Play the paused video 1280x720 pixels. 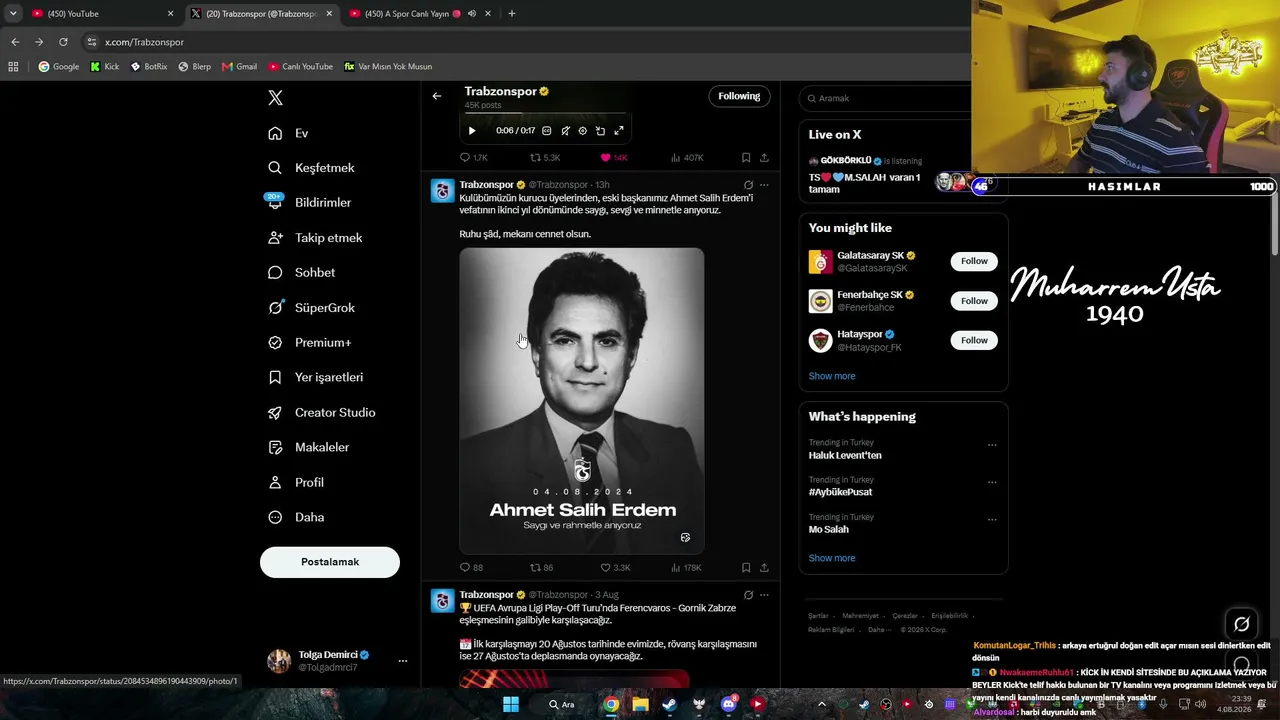tap(472, 131)
